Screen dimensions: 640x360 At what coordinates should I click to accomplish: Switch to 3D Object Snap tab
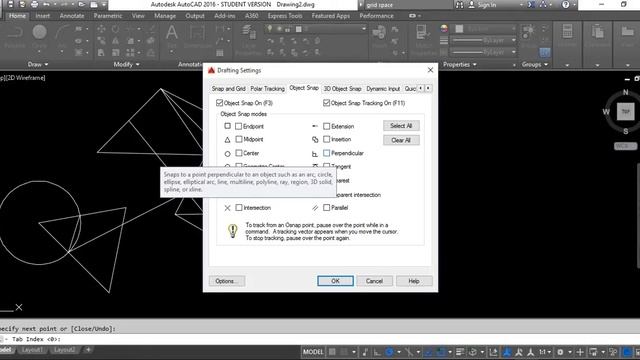pos(342,89)
